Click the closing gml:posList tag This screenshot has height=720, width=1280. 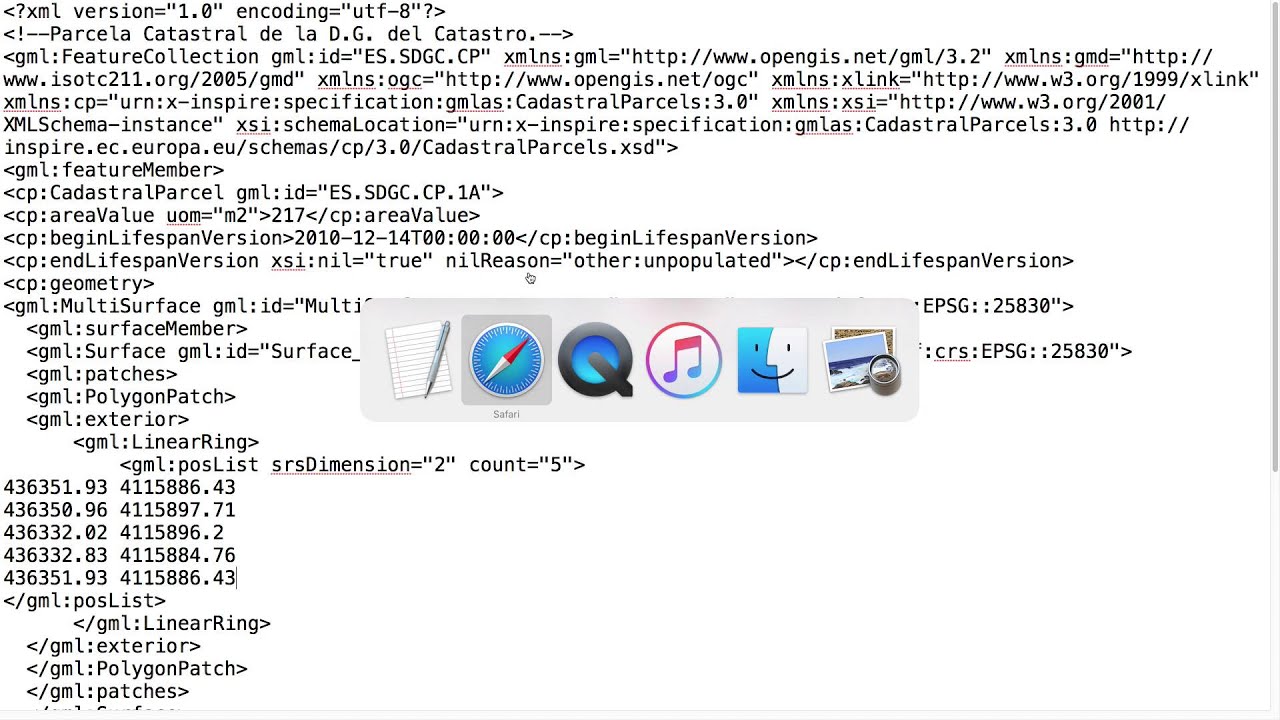point(84,601)
